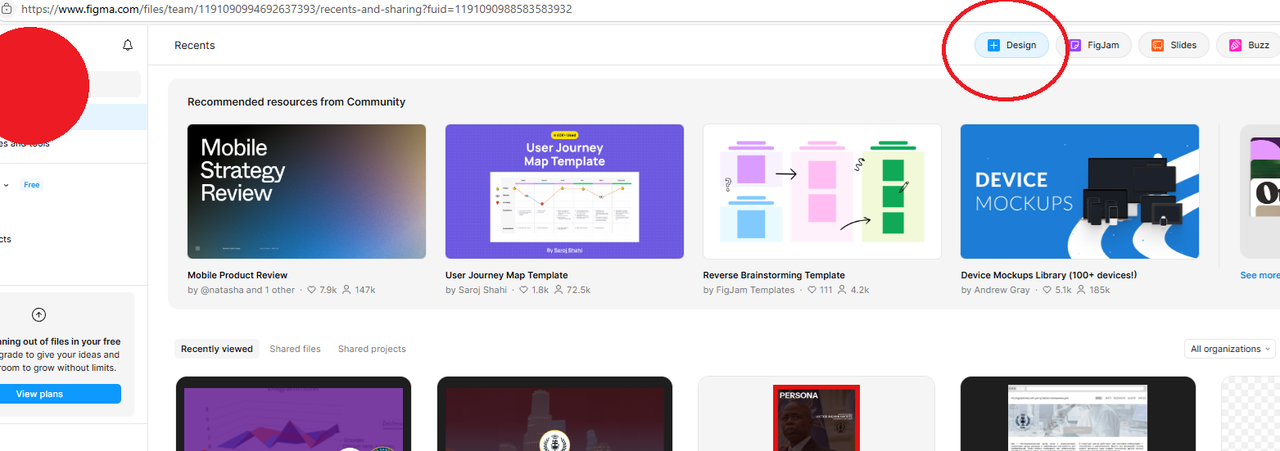Click See more community resources
Viewport: 1280px width, 451px height.
(1259, 275)
